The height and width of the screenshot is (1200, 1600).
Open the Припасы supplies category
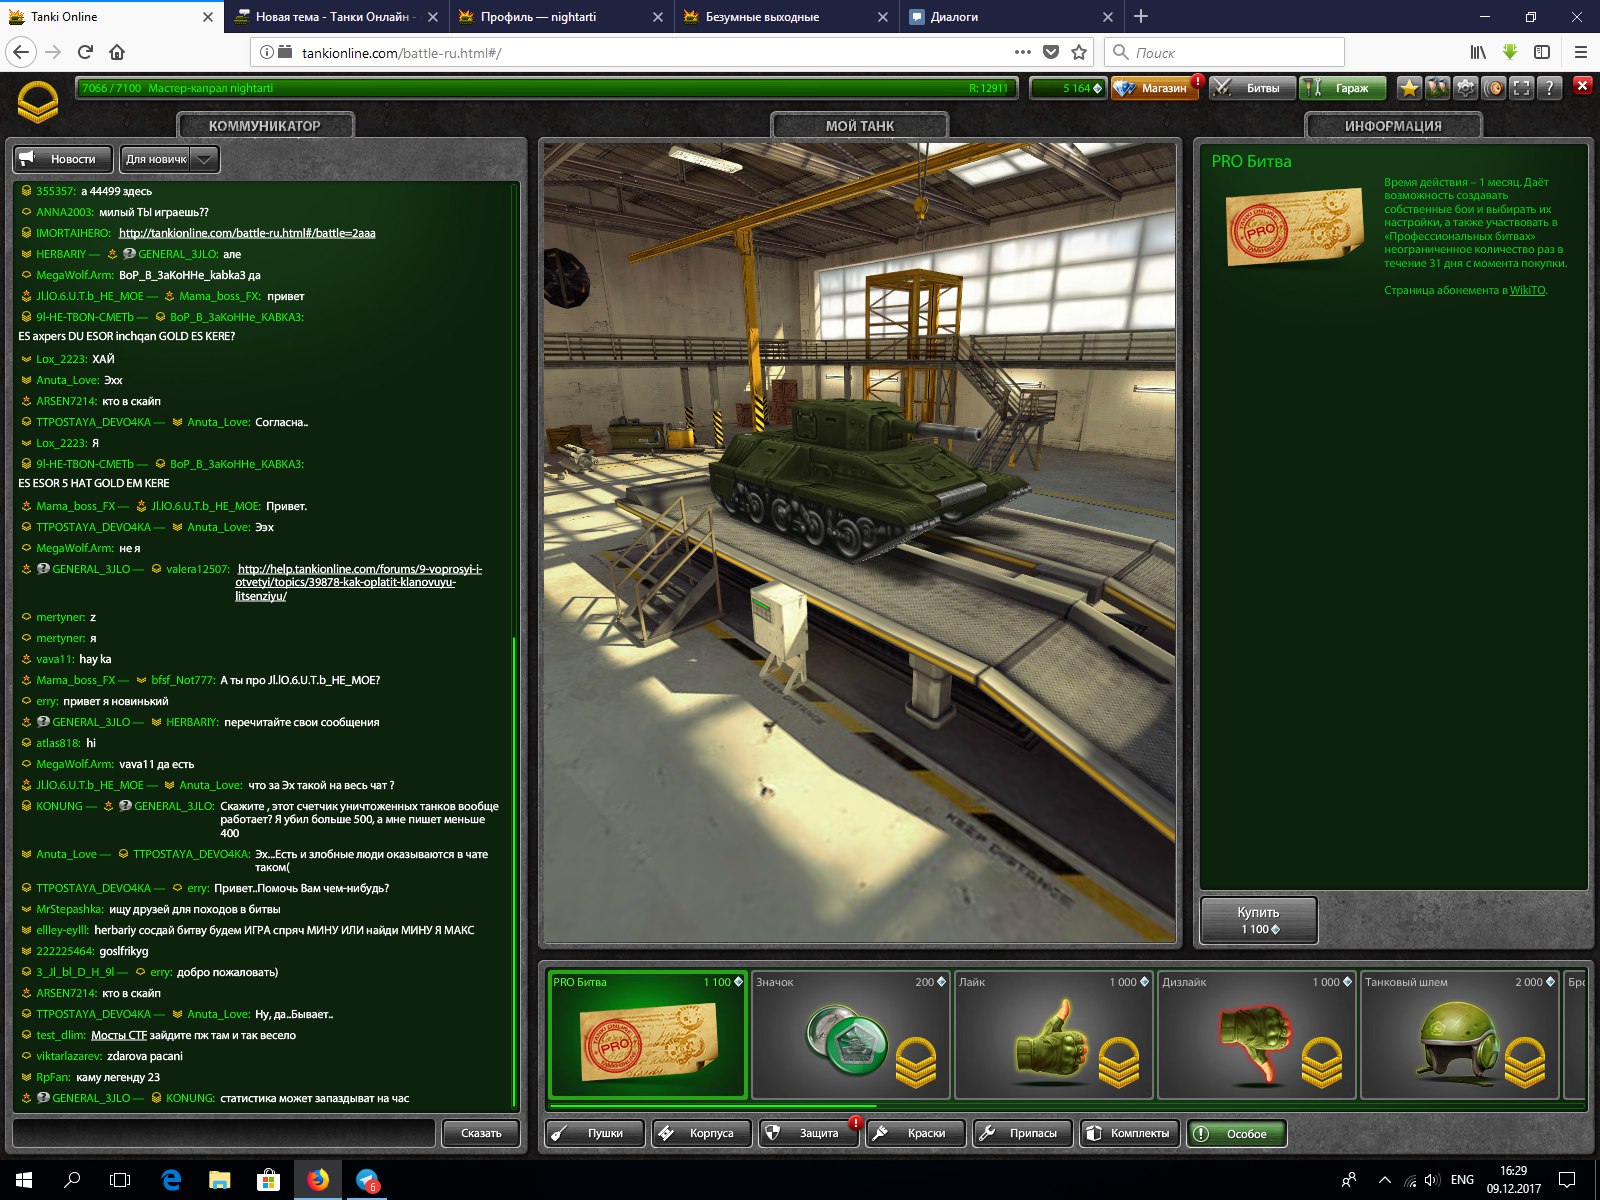(x=1023, y=1133)
